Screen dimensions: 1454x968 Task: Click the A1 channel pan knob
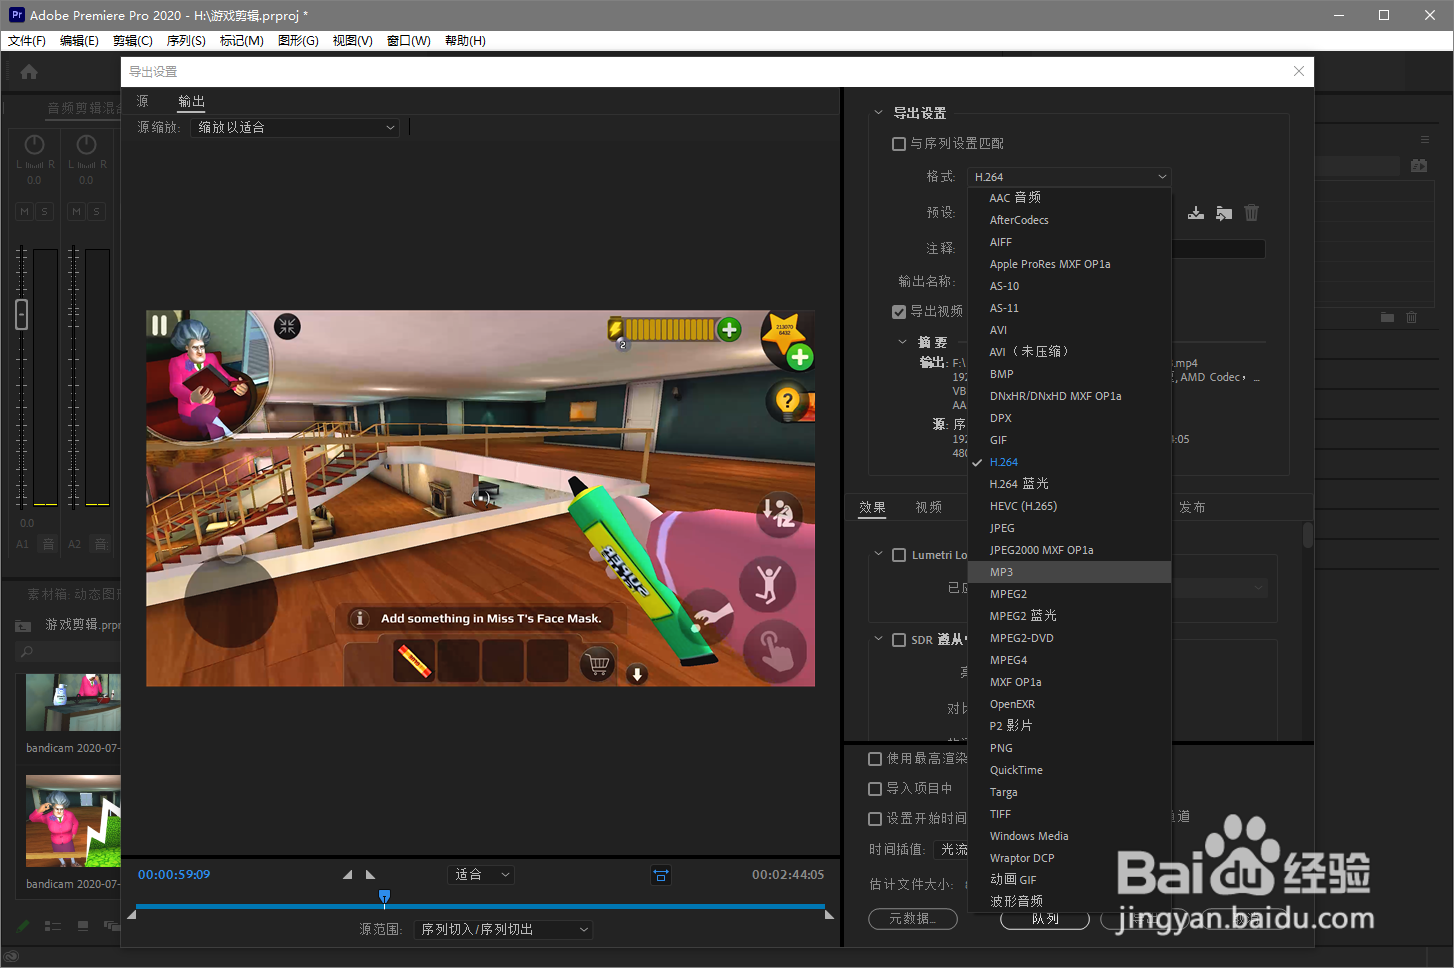(34, 145)
